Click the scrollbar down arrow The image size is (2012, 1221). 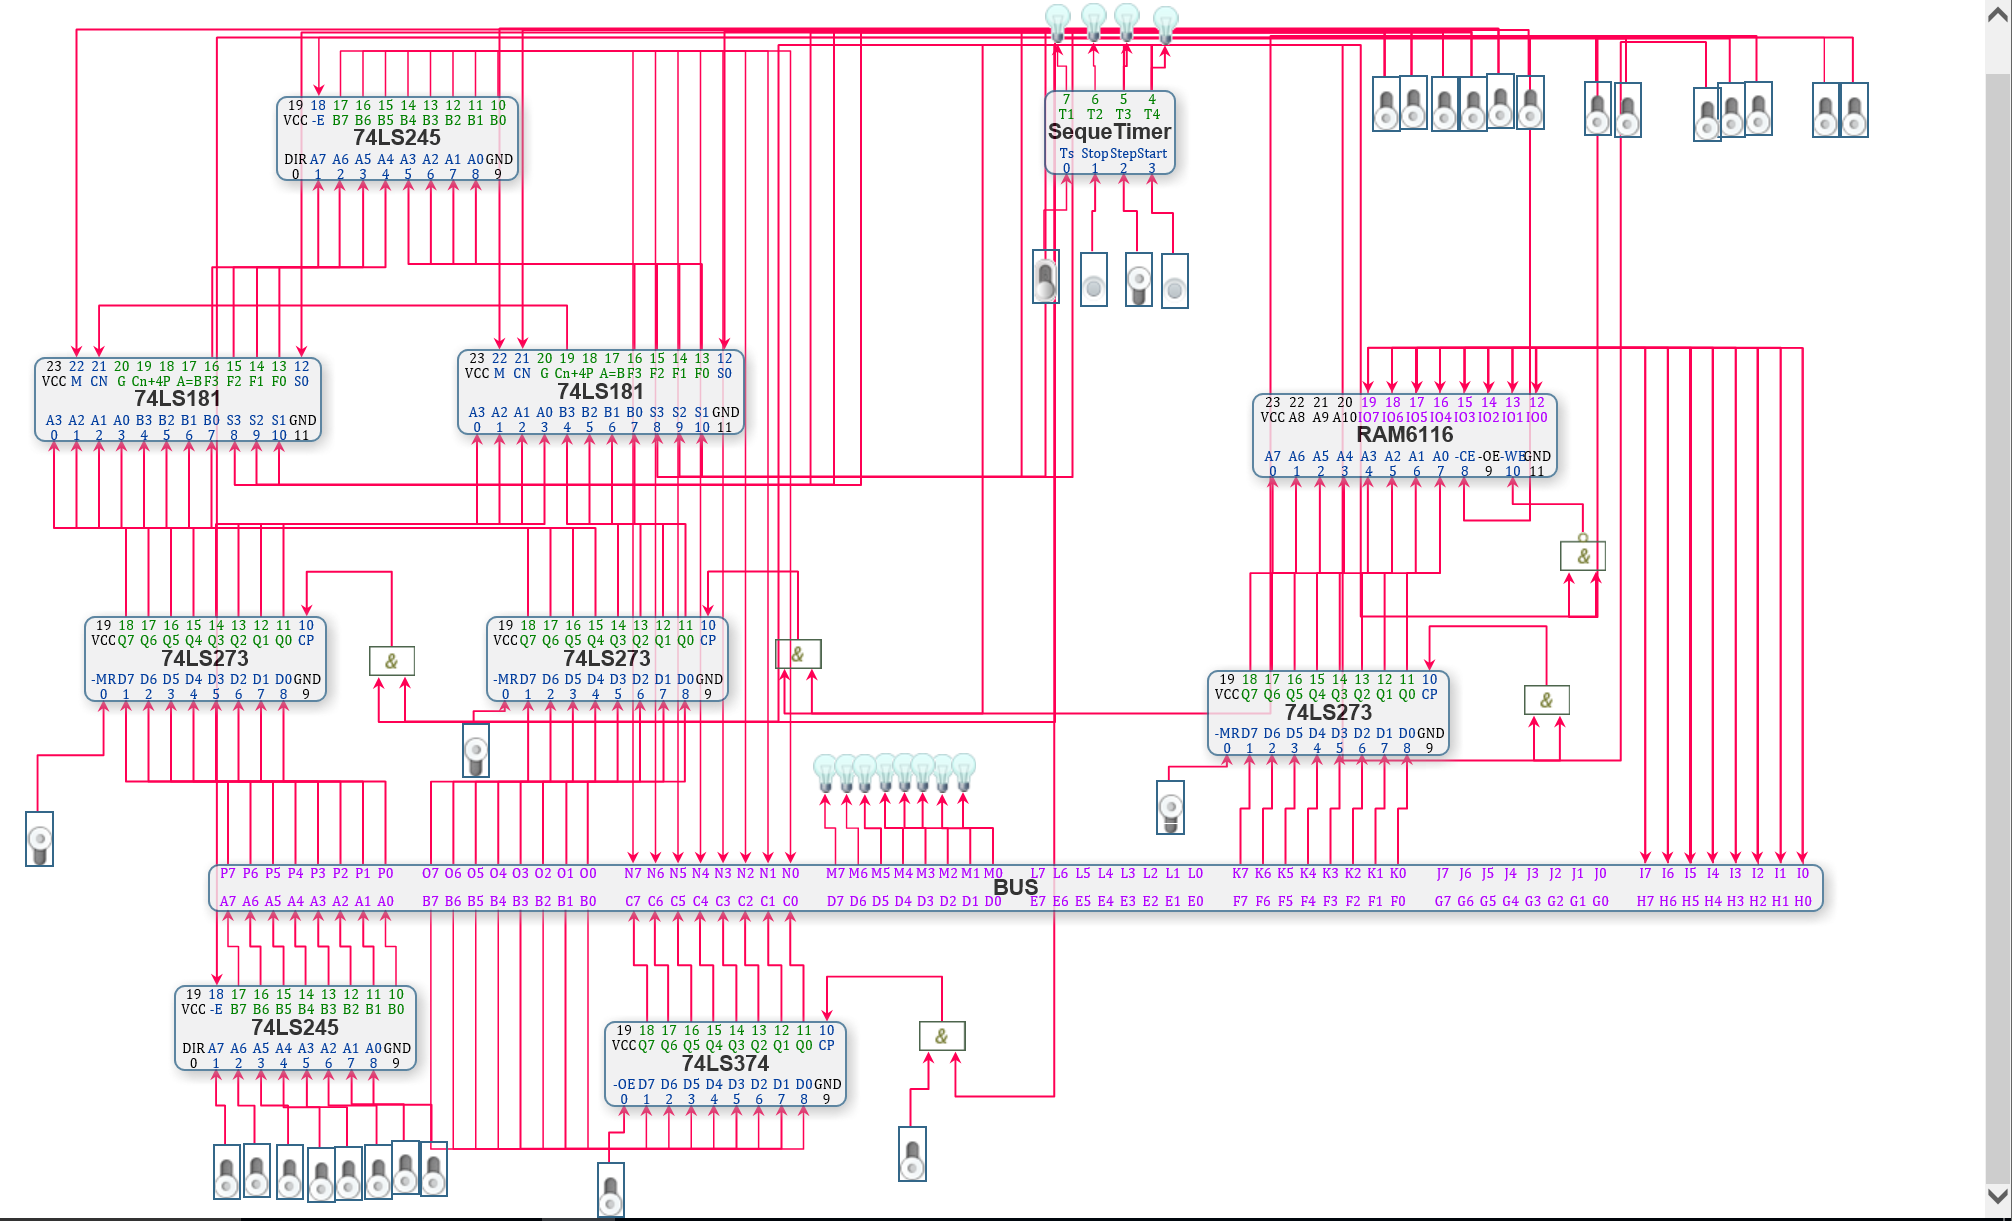(1998, 1195)
